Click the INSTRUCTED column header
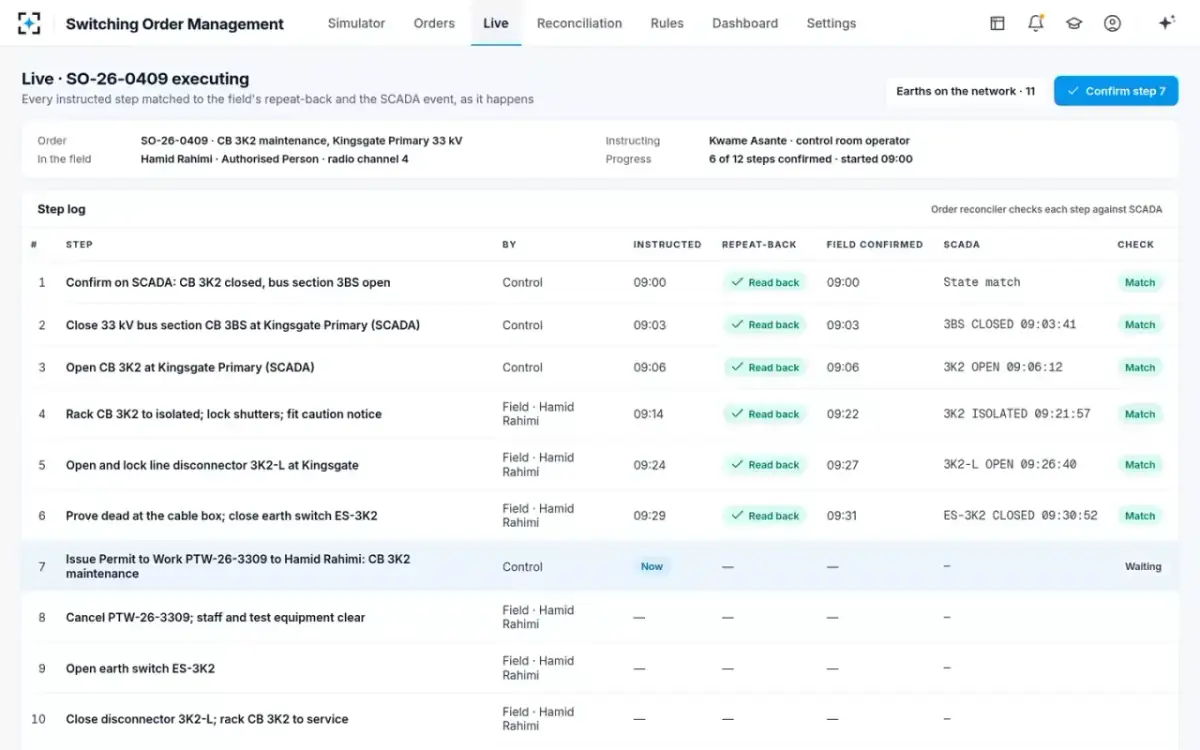The width and height of the screenshot is (1200, 750). pos(667,245)
